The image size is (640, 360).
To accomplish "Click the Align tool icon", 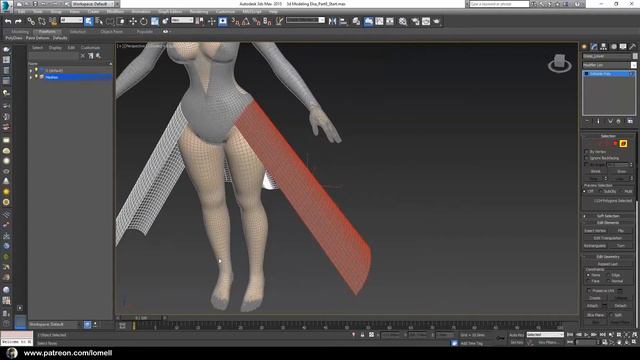I will pyautogui.click(x=343, y=21).
